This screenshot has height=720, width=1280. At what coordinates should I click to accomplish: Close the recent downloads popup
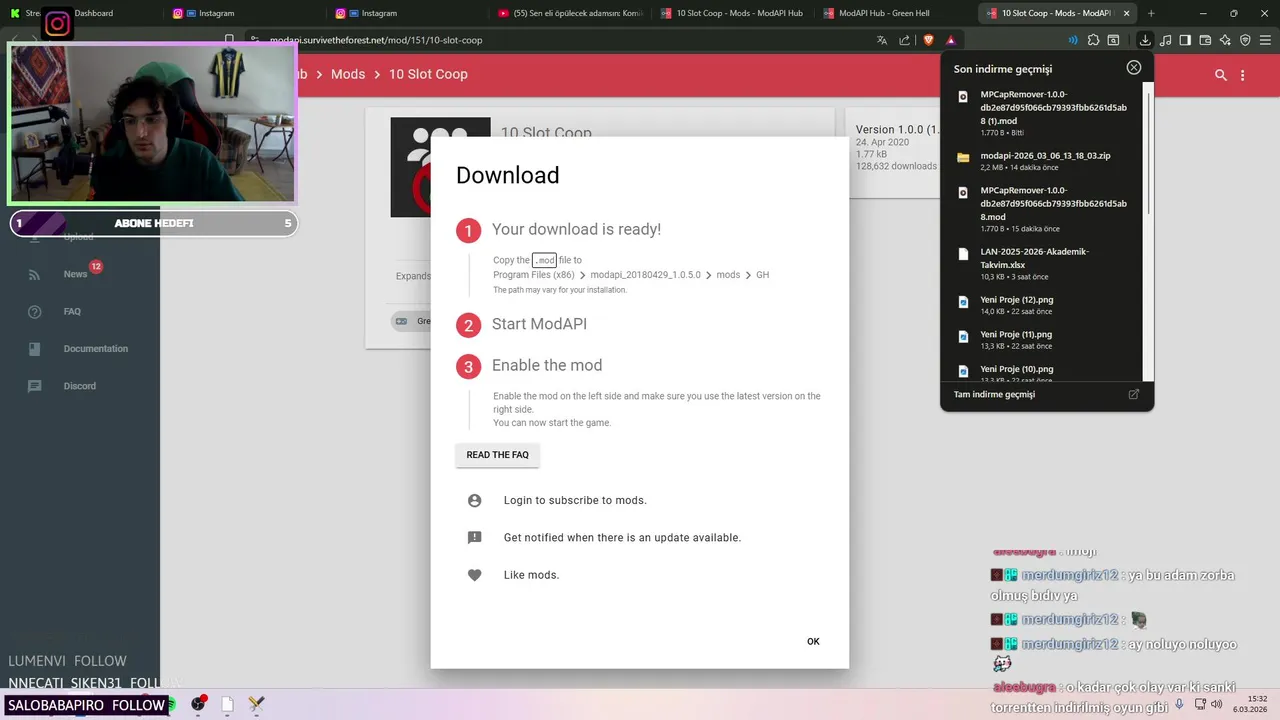coord(1133,67)
